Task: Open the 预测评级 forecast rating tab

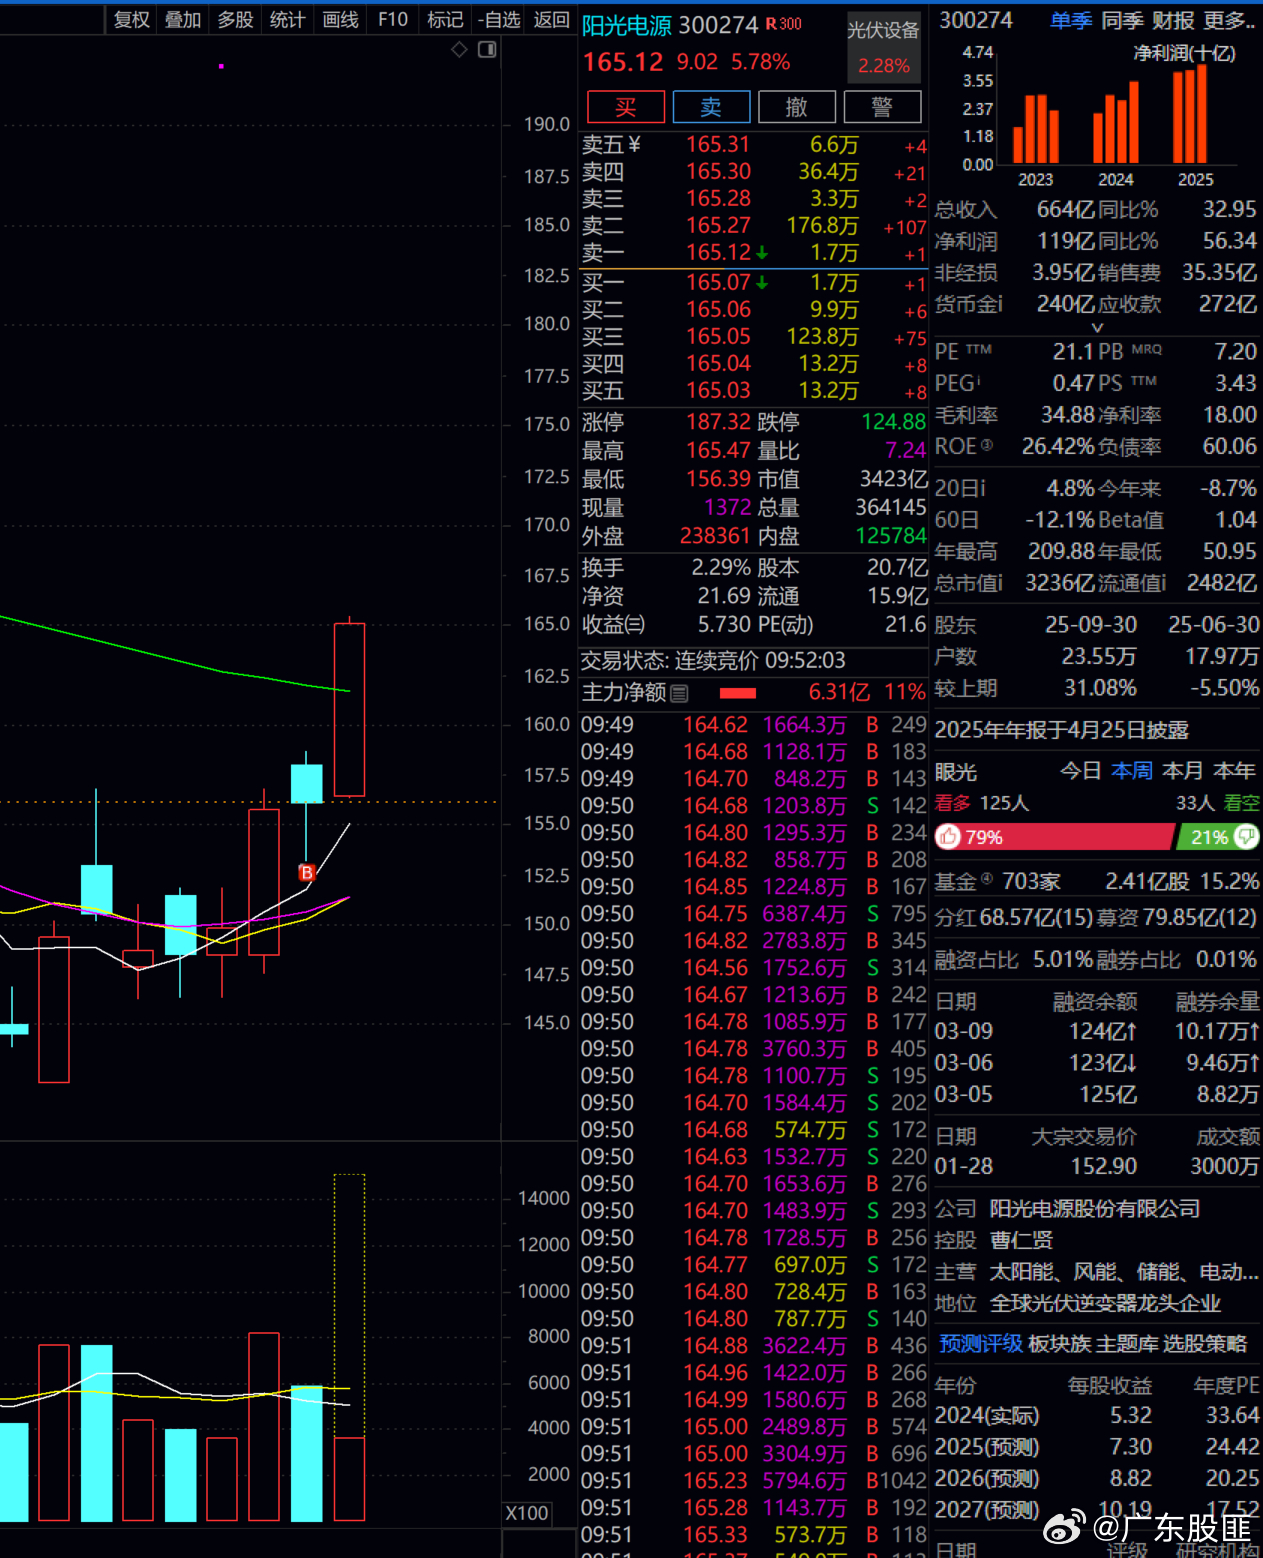Action: coord(980,1344)
